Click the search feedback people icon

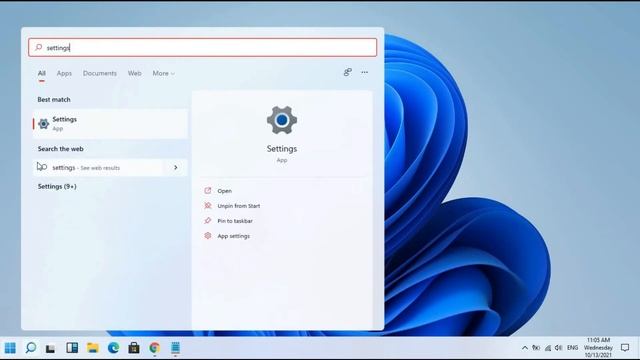pos(347,72)
